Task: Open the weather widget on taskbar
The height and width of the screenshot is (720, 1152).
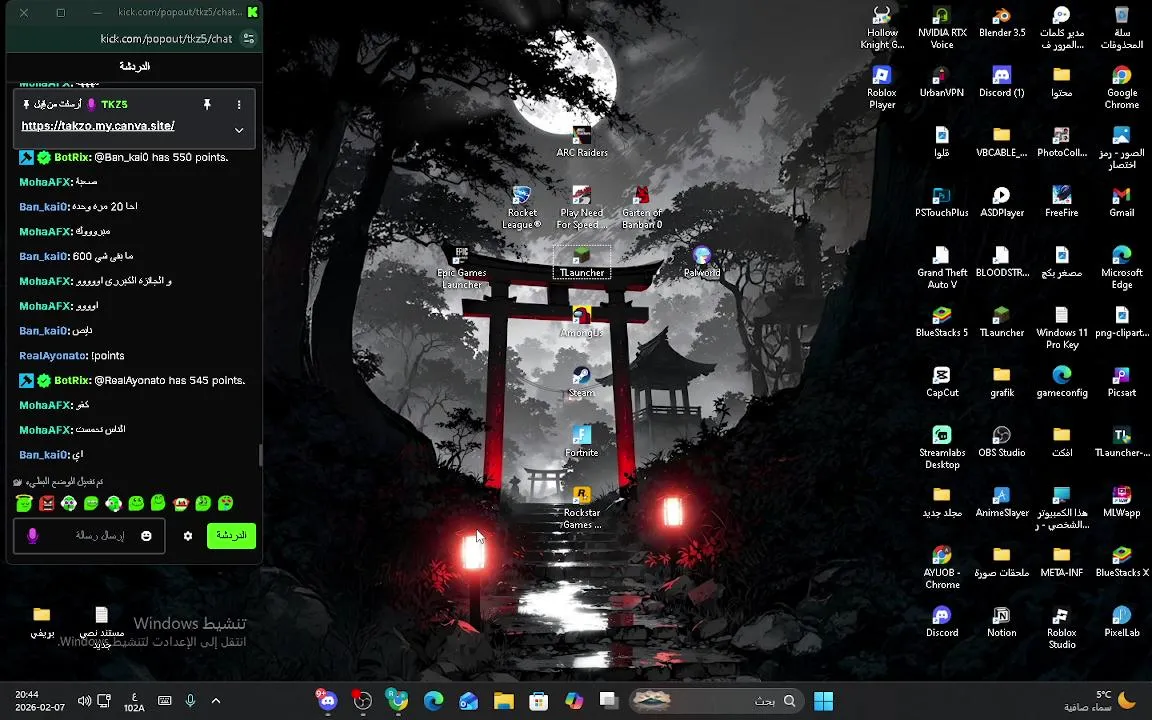Action: 1099,701
